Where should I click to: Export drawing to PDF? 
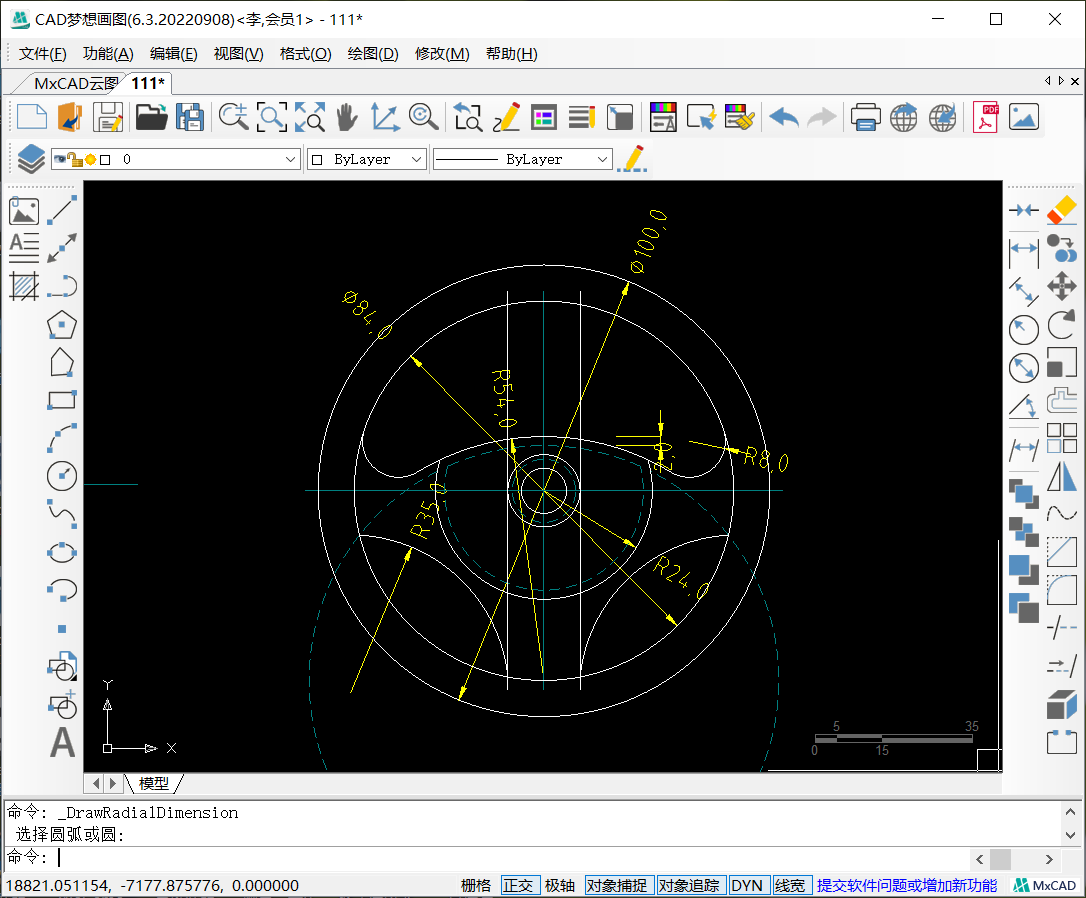point(985,116)
